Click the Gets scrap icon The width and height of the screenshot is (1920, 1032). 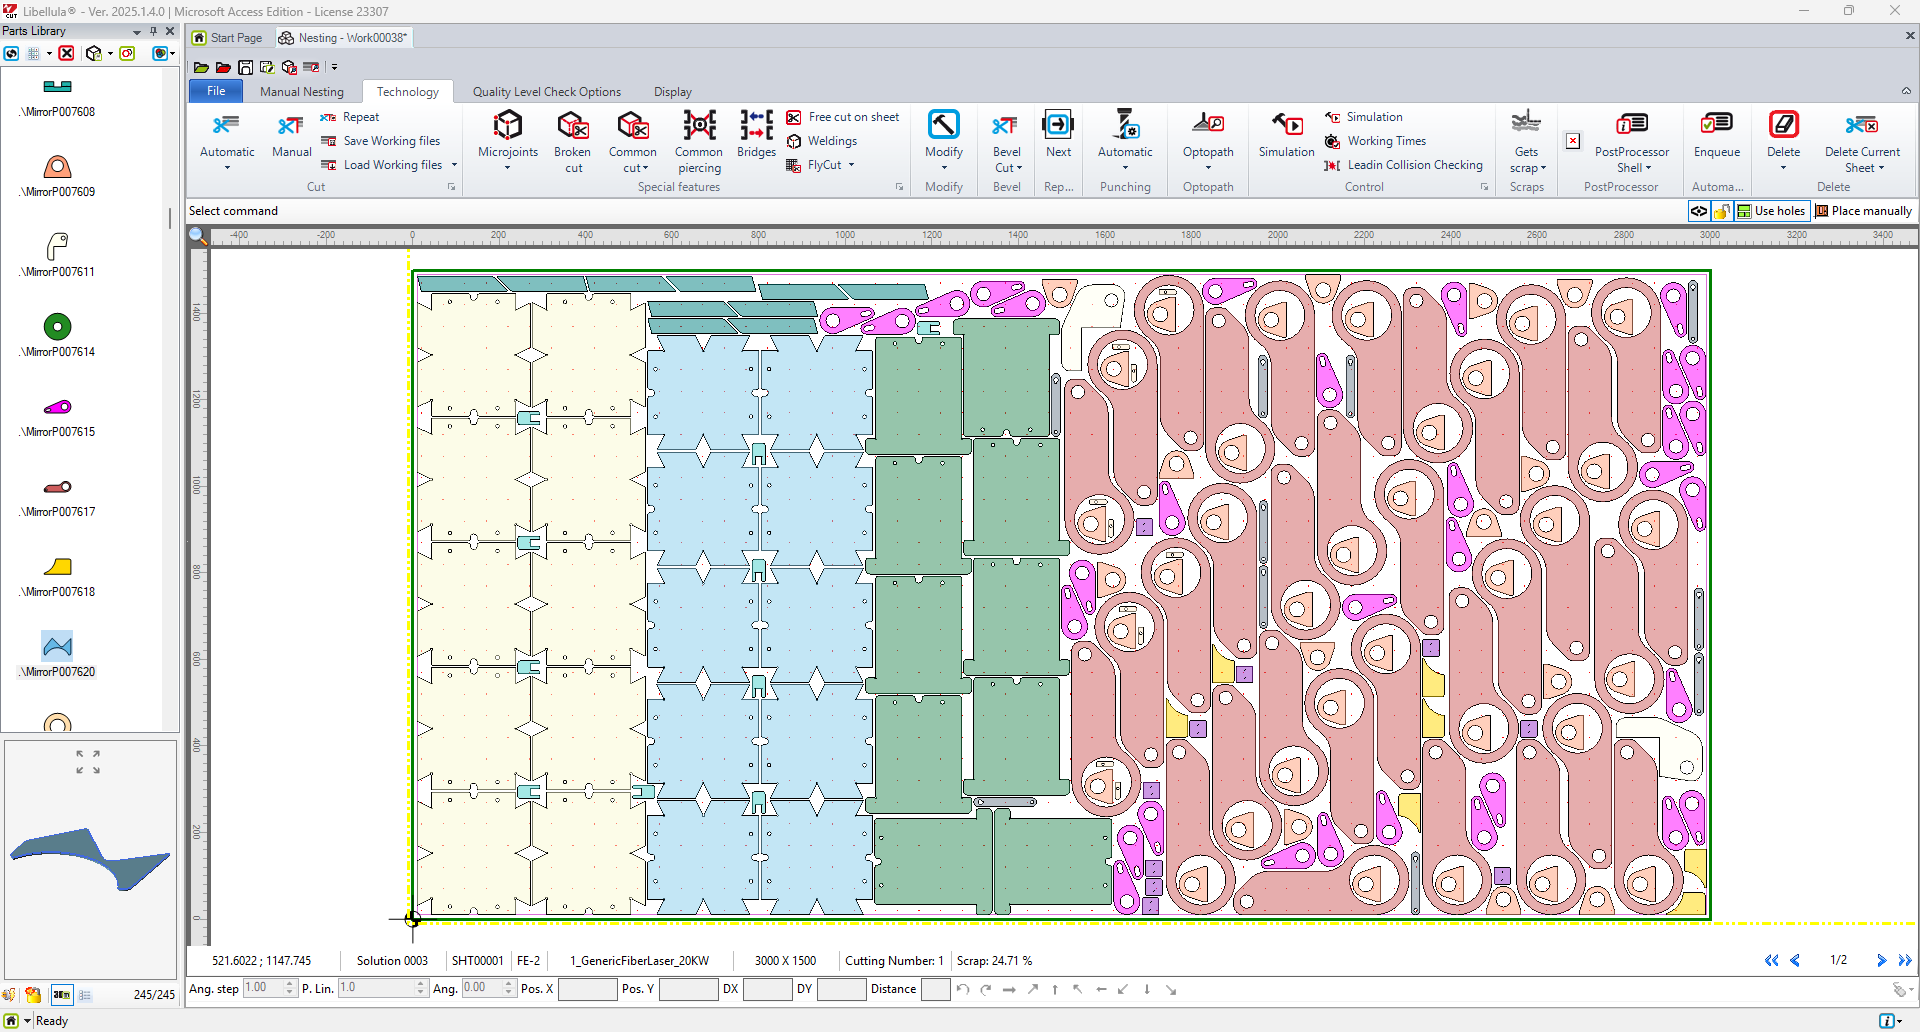coord(1526,124)
